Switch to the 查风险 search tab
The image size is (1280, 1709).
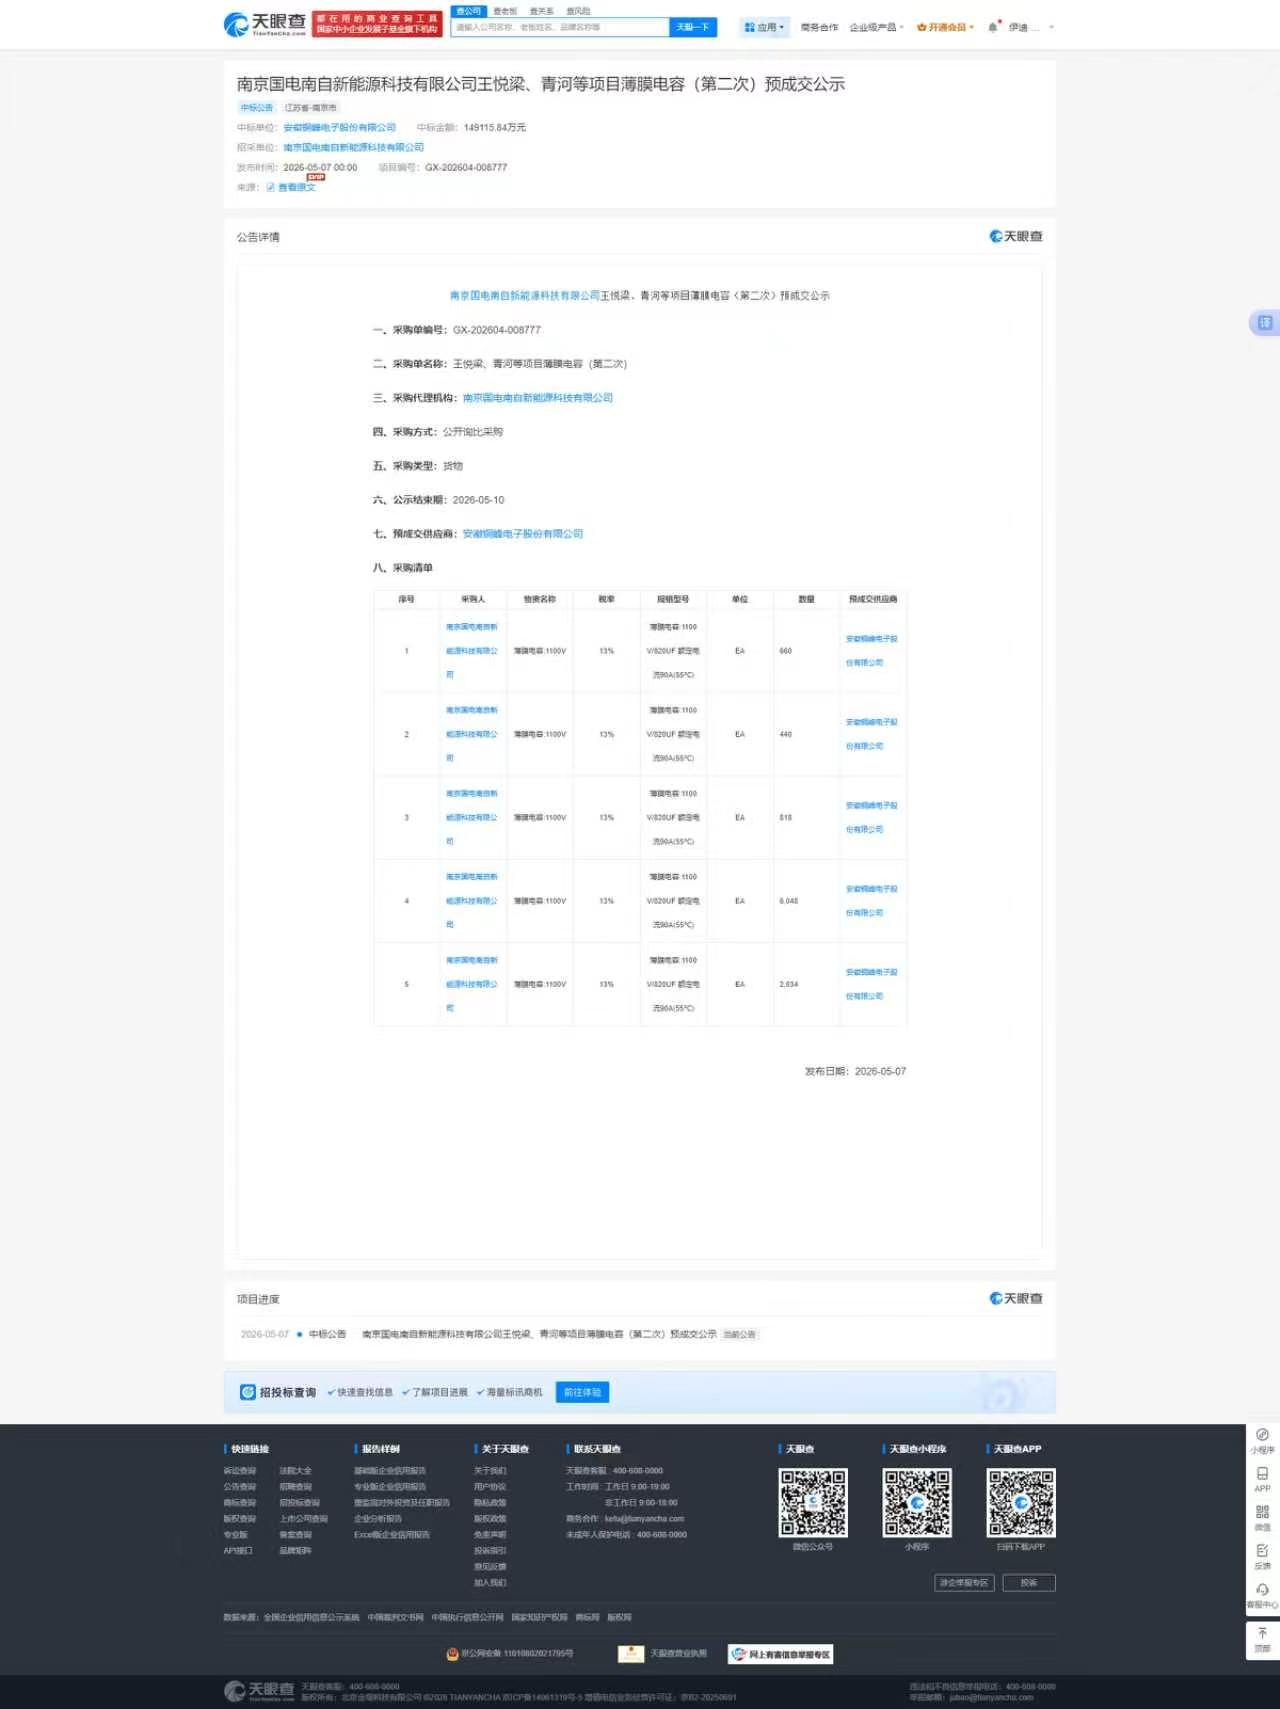[578, 11]
